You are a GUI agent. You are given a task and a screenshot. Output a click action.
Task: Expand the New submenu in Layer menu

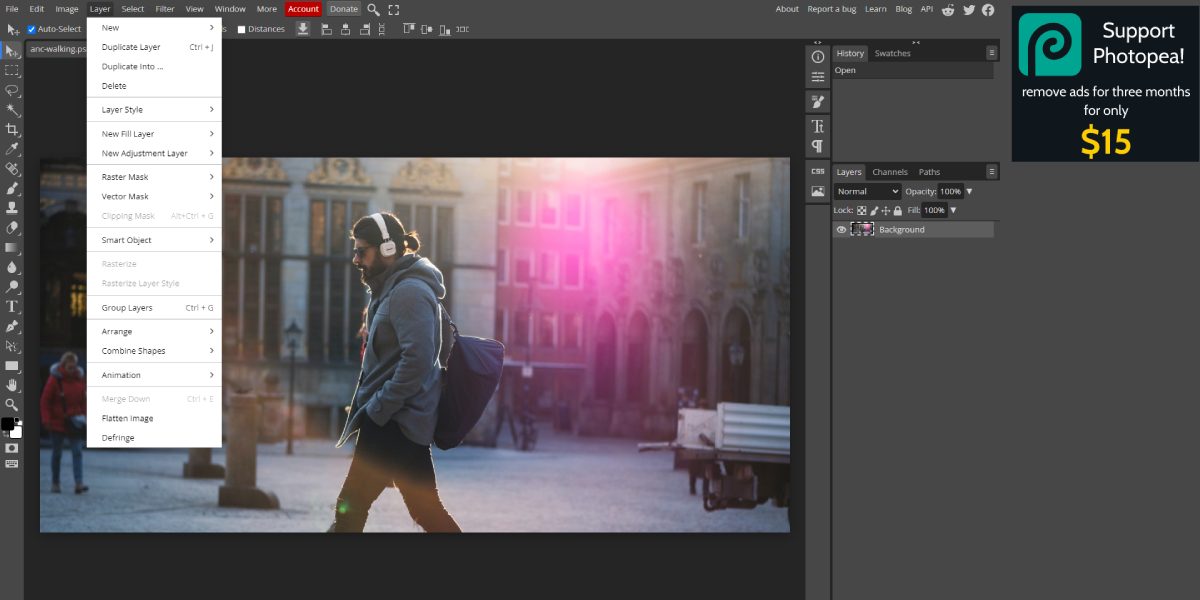108,27
